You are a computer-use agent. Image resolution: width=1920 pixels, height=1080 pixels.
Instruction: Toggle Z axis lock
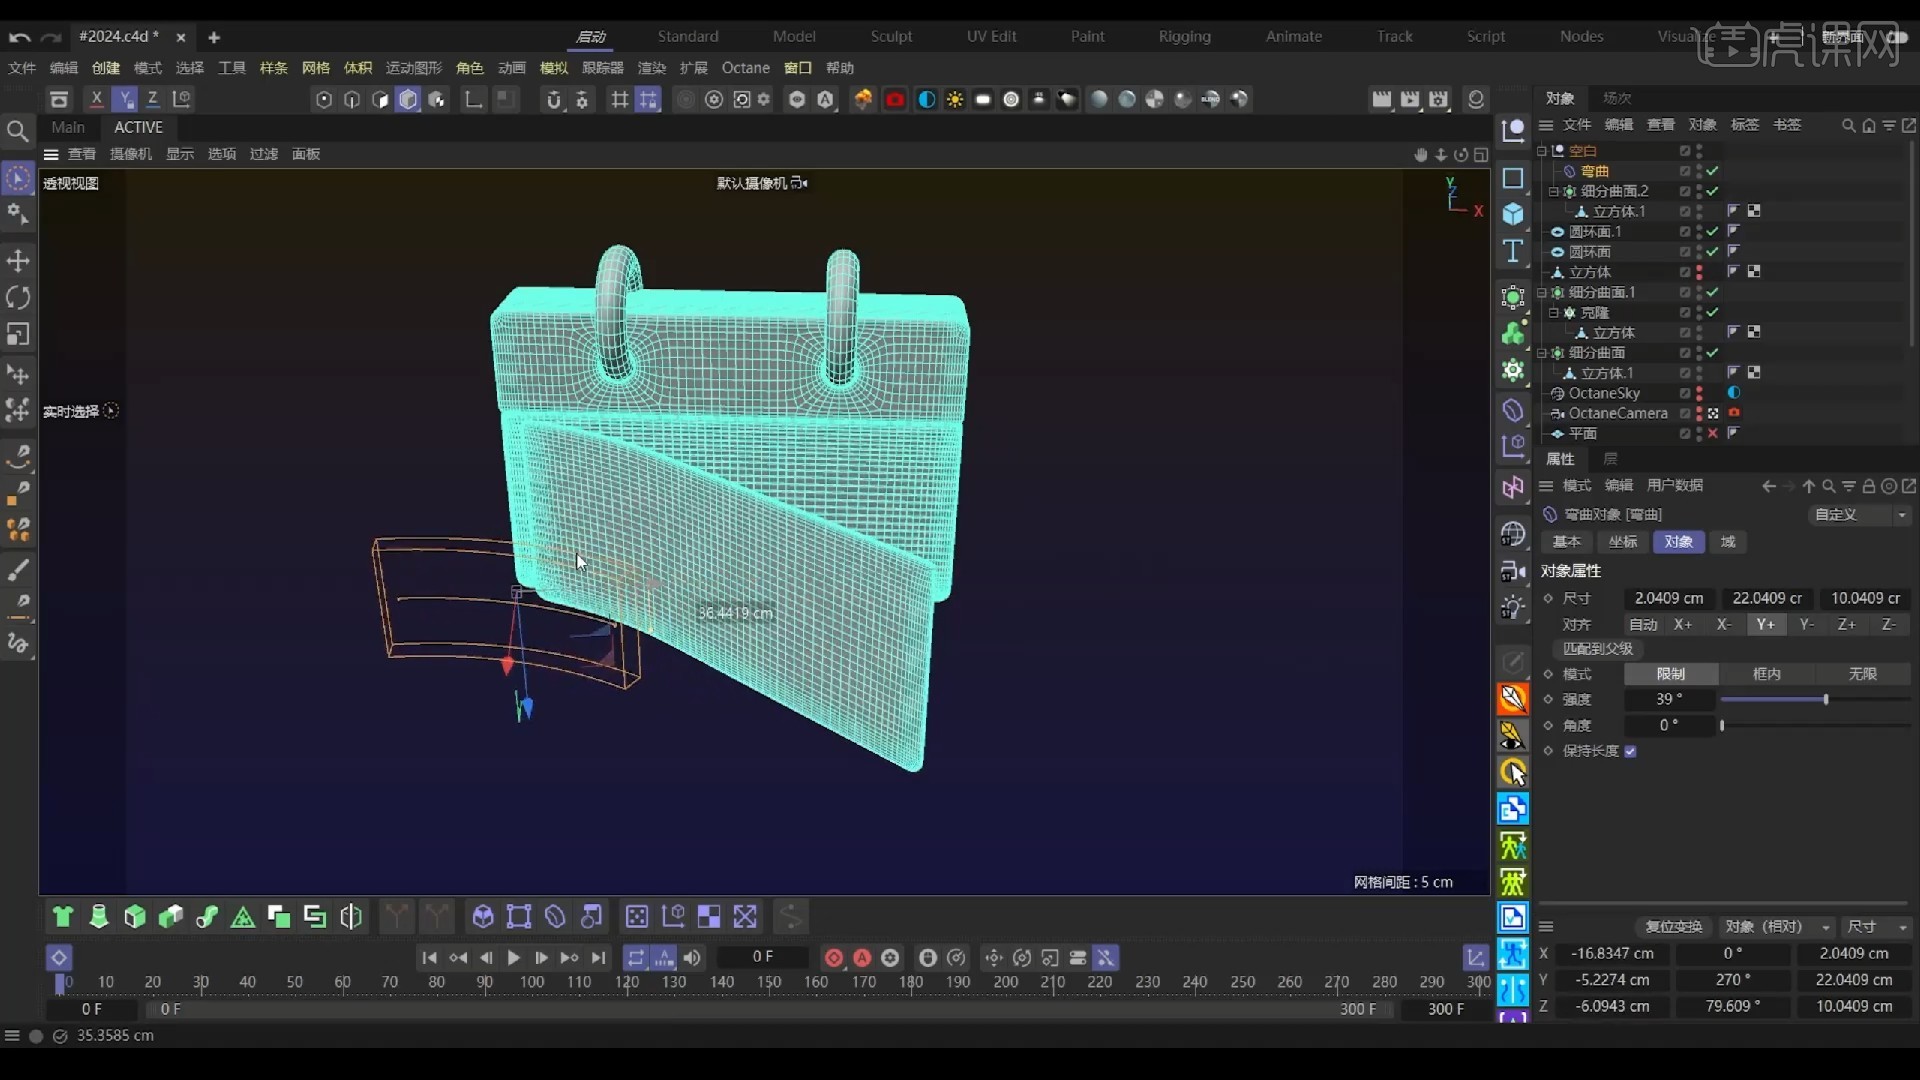coord(153,99)
